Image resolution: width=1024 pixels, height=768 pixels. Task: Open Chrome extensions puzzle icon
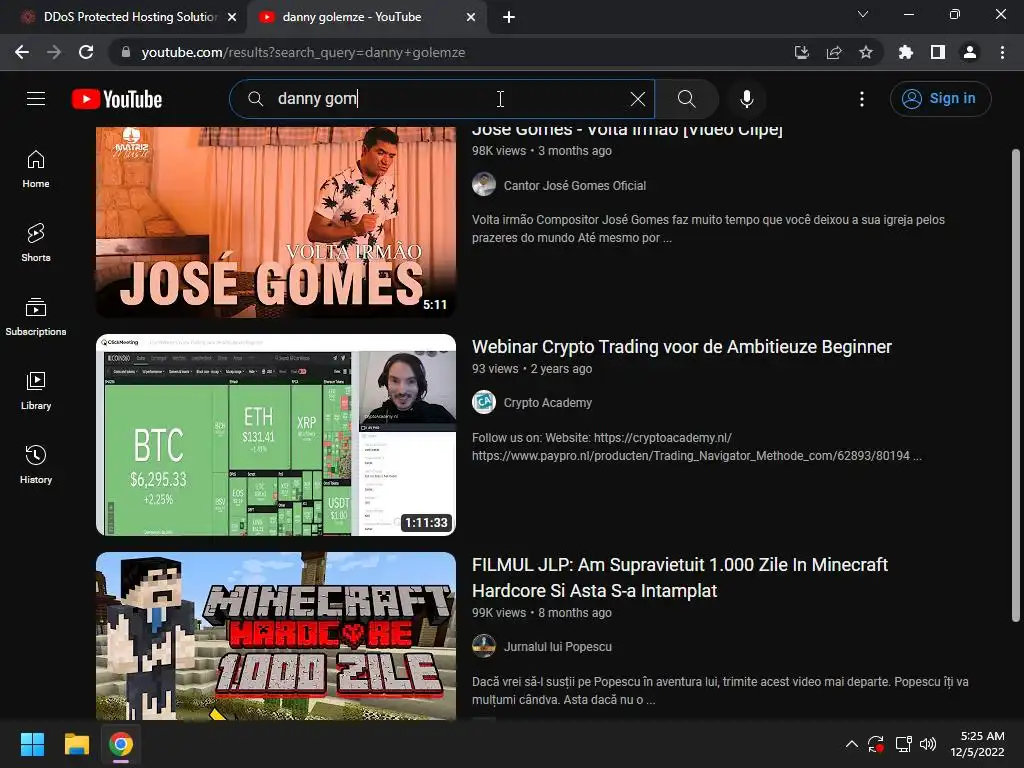(906, 52)
